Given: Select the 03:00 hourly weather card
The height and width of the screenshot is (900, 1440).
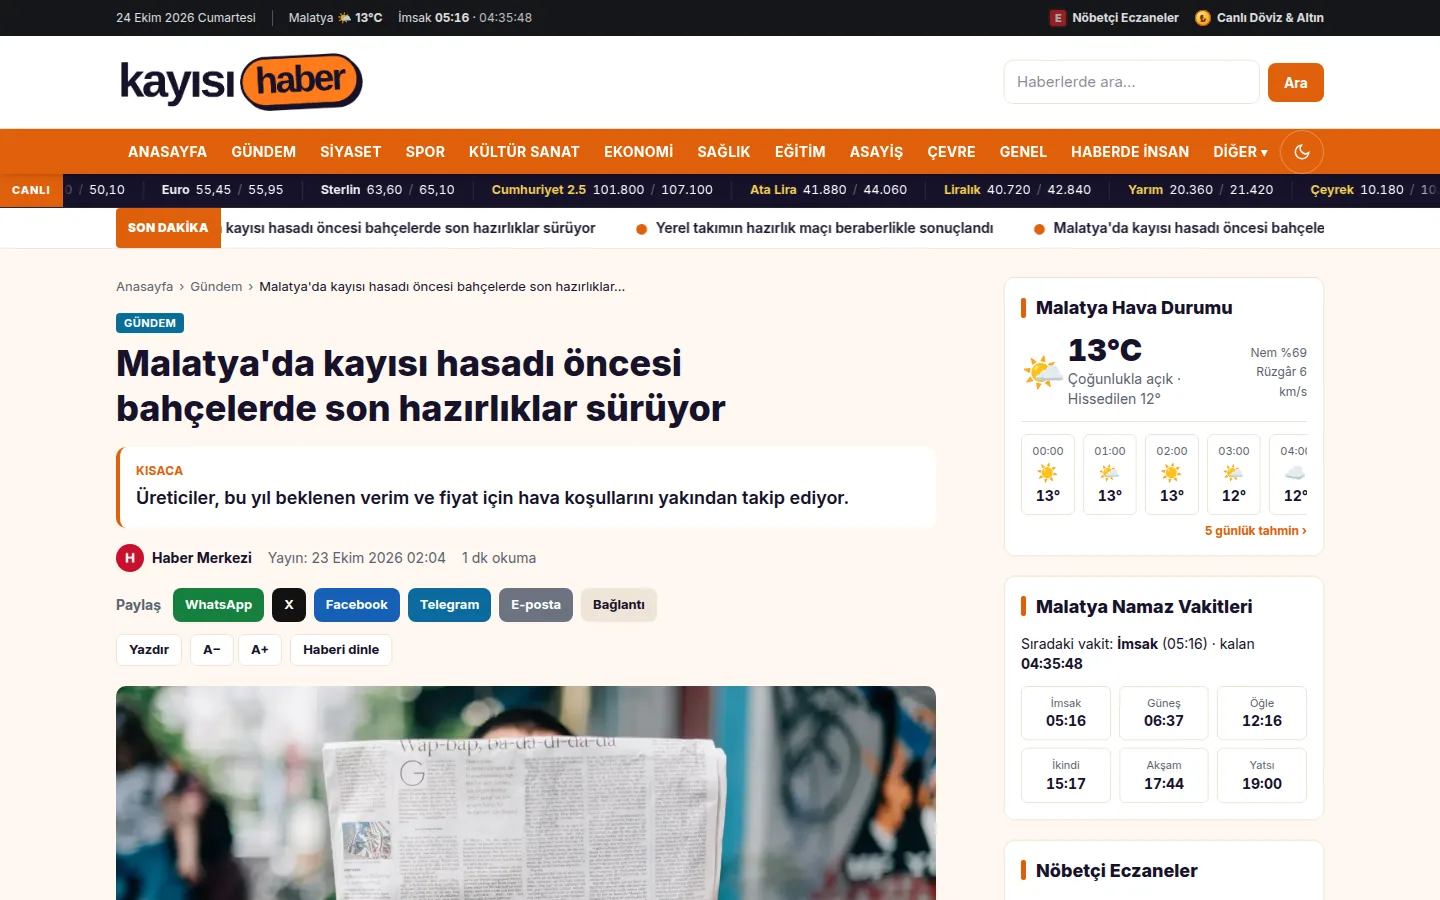Looking at the screenshot, I should coord(1234,474).
